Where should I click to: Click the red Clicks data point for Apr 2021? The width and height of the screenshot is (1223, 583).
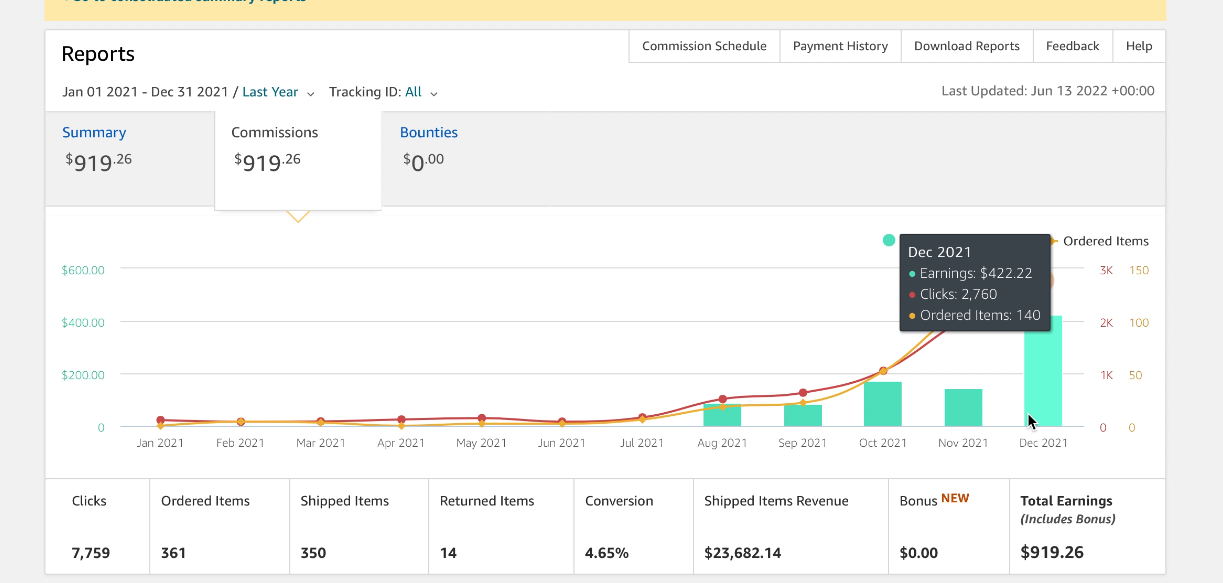tap(401, 420)
